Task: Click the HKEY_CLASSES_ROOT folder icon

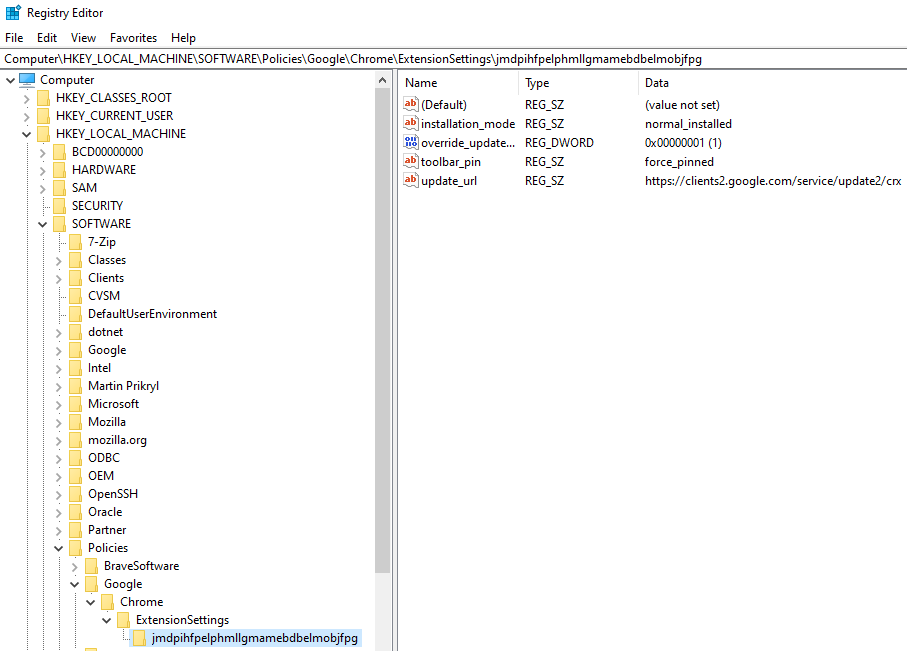Action: point(43,98)
